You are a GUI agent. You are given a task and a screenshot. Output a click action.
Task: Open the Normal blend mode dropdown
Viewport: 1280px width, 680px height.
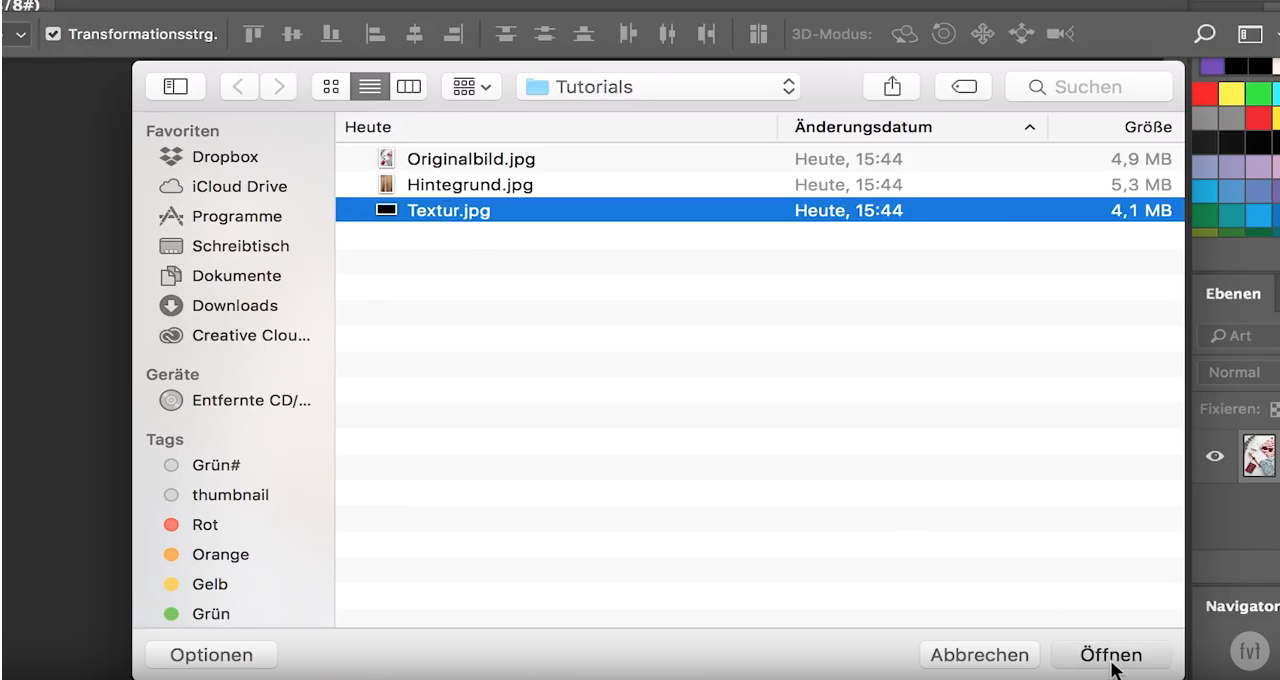pos(1239,372)
